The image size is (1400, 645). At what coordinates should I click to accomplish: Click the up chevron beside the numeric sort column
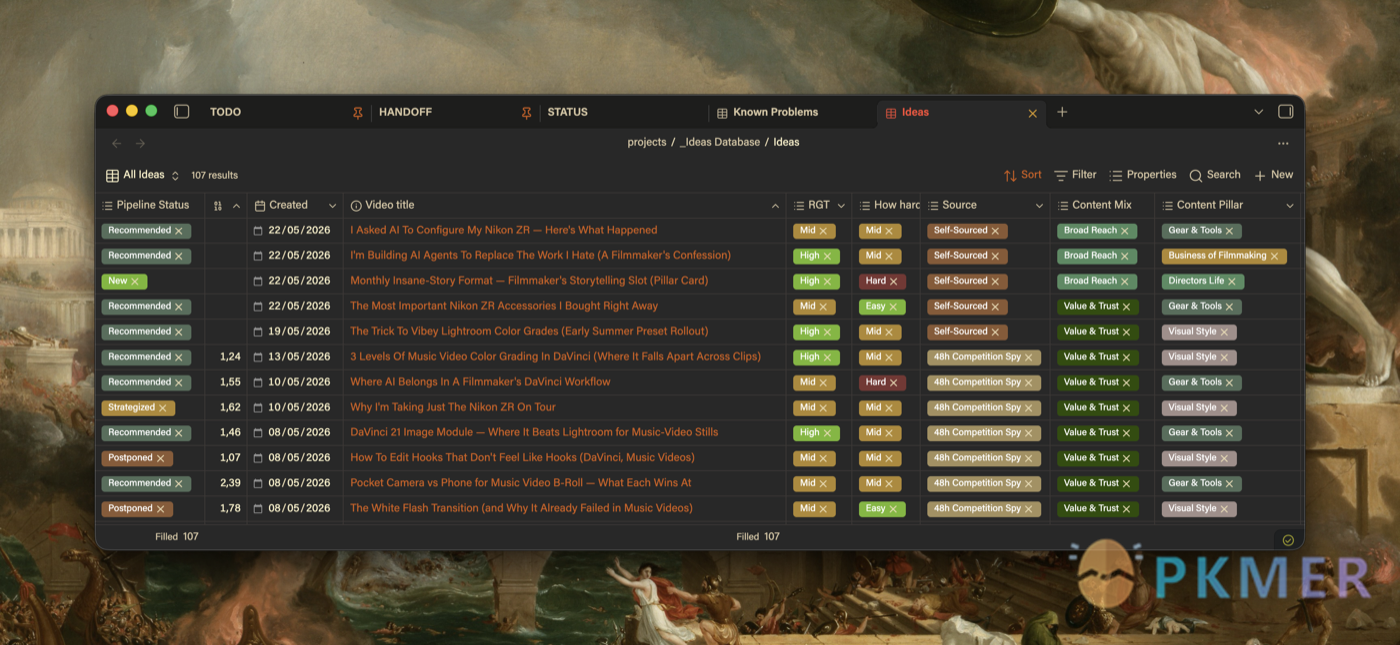pos(236,206)
